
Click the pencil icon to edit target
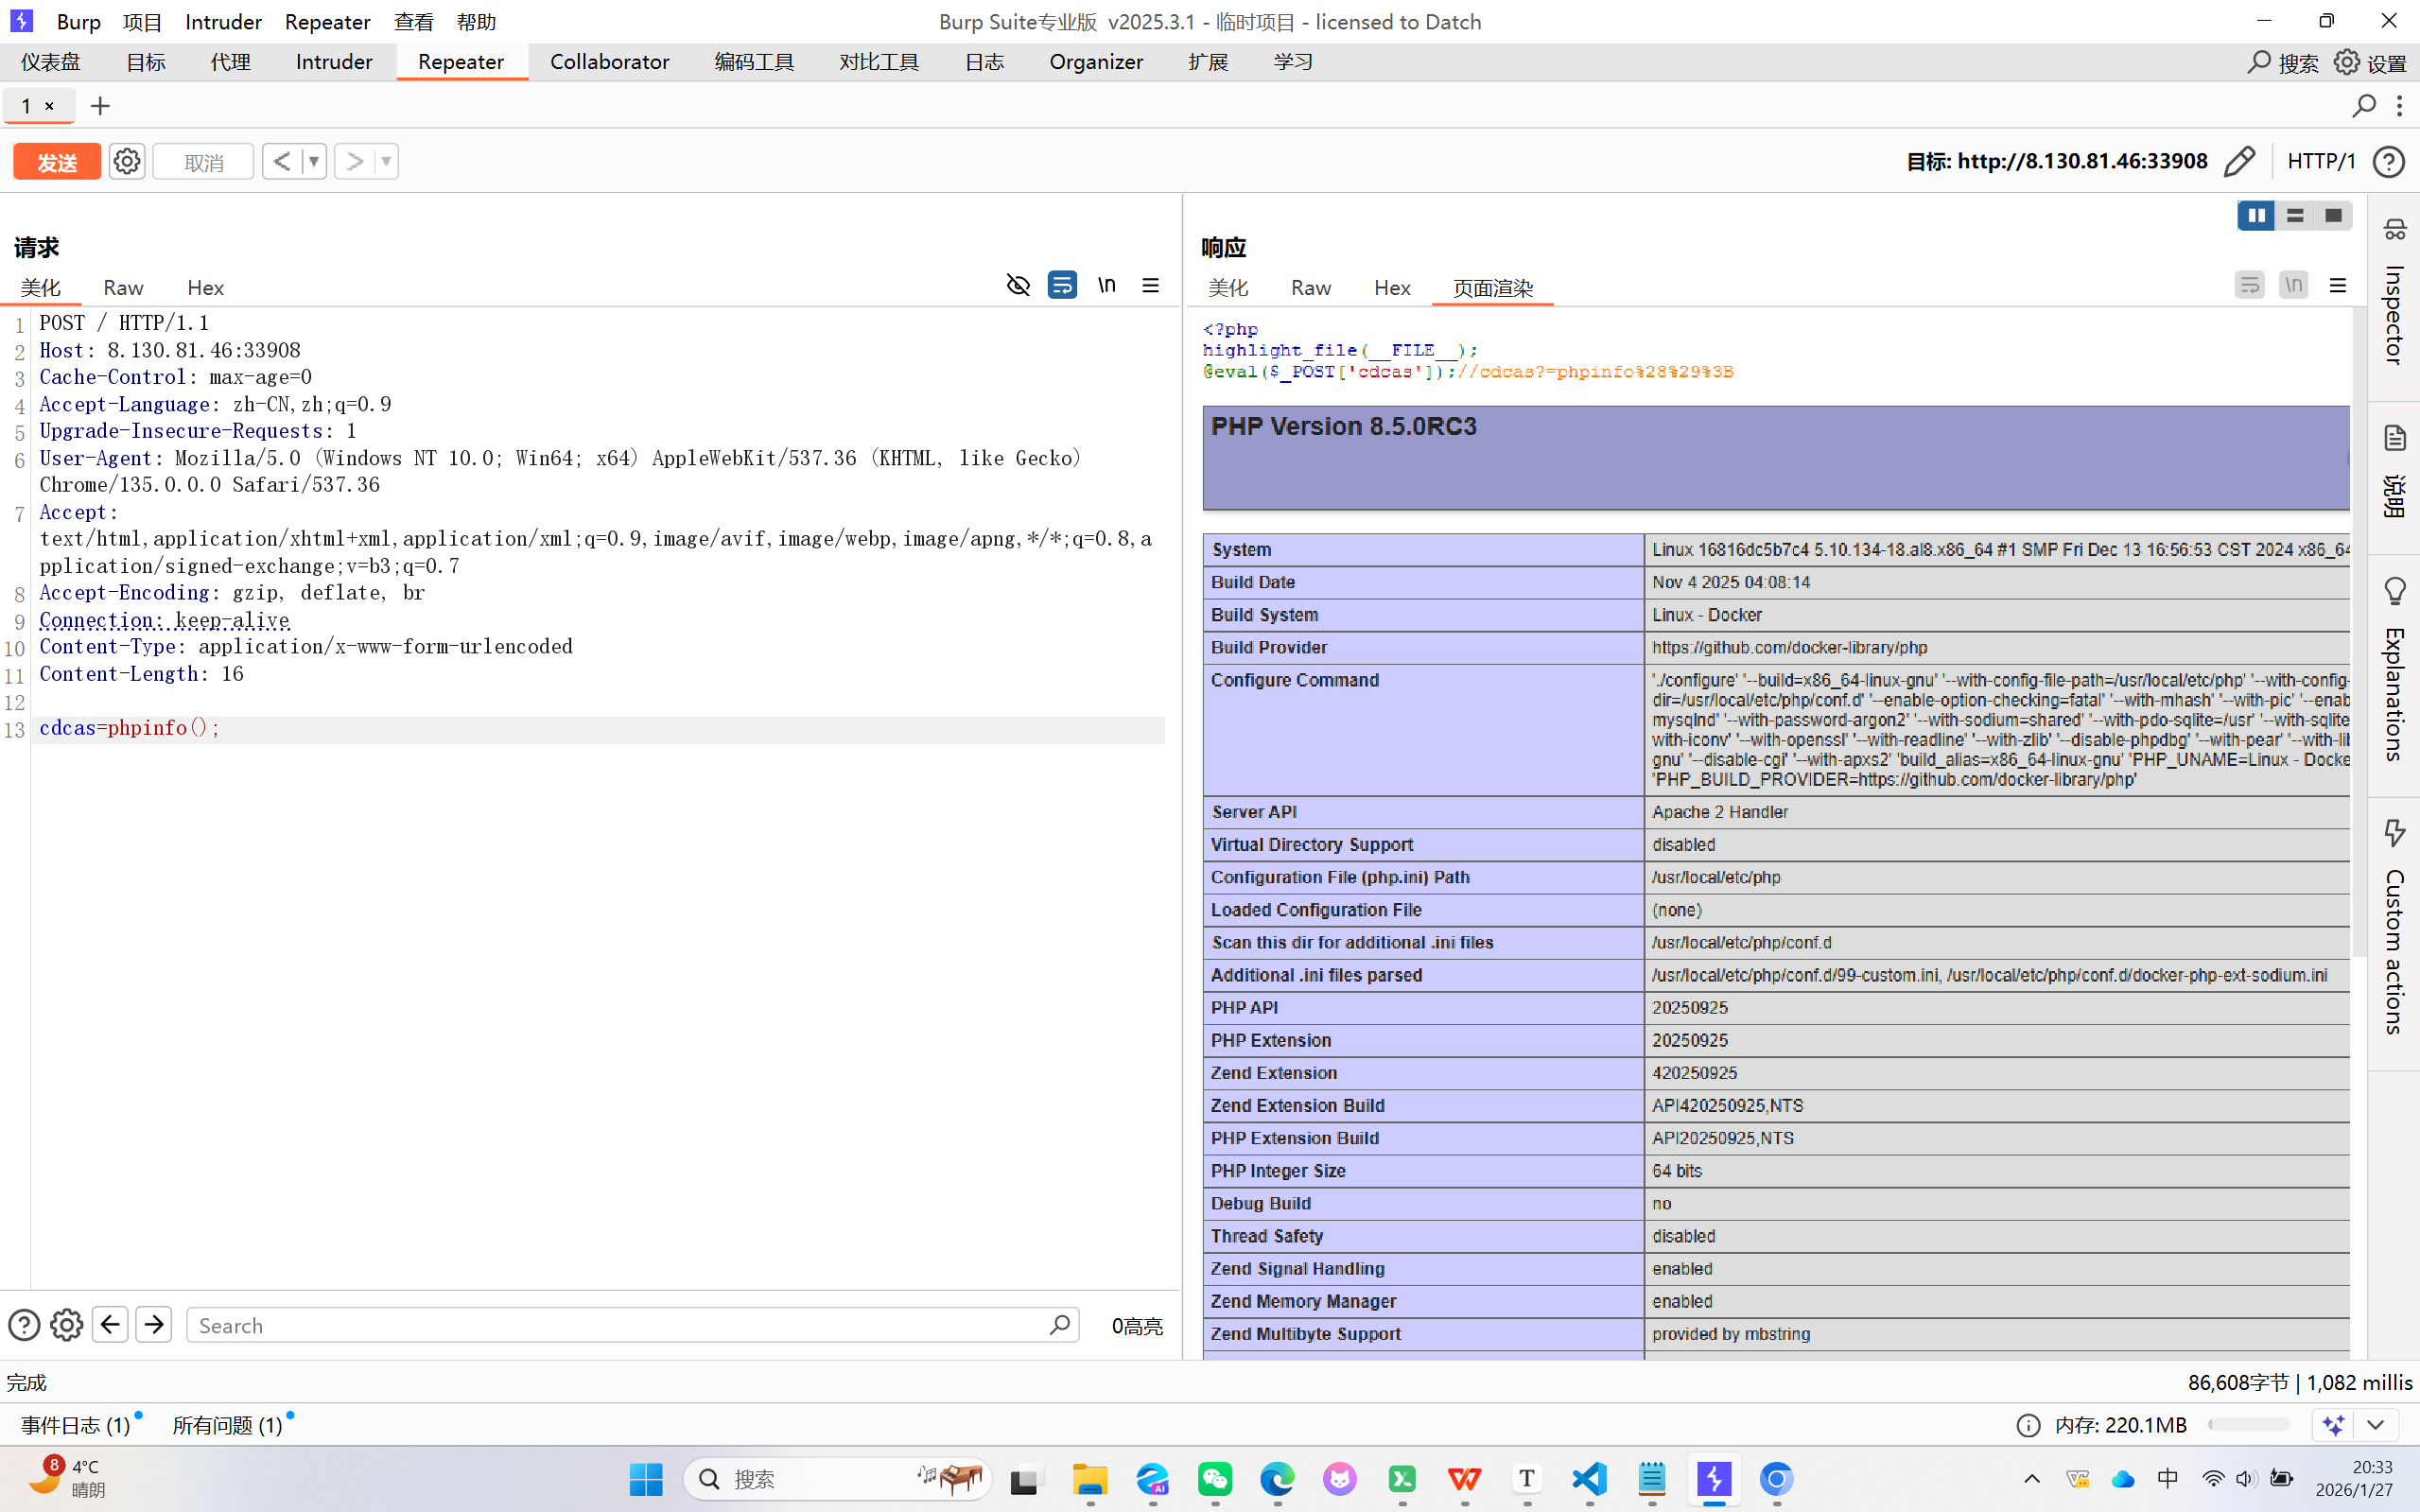[x=2239, y=161]
